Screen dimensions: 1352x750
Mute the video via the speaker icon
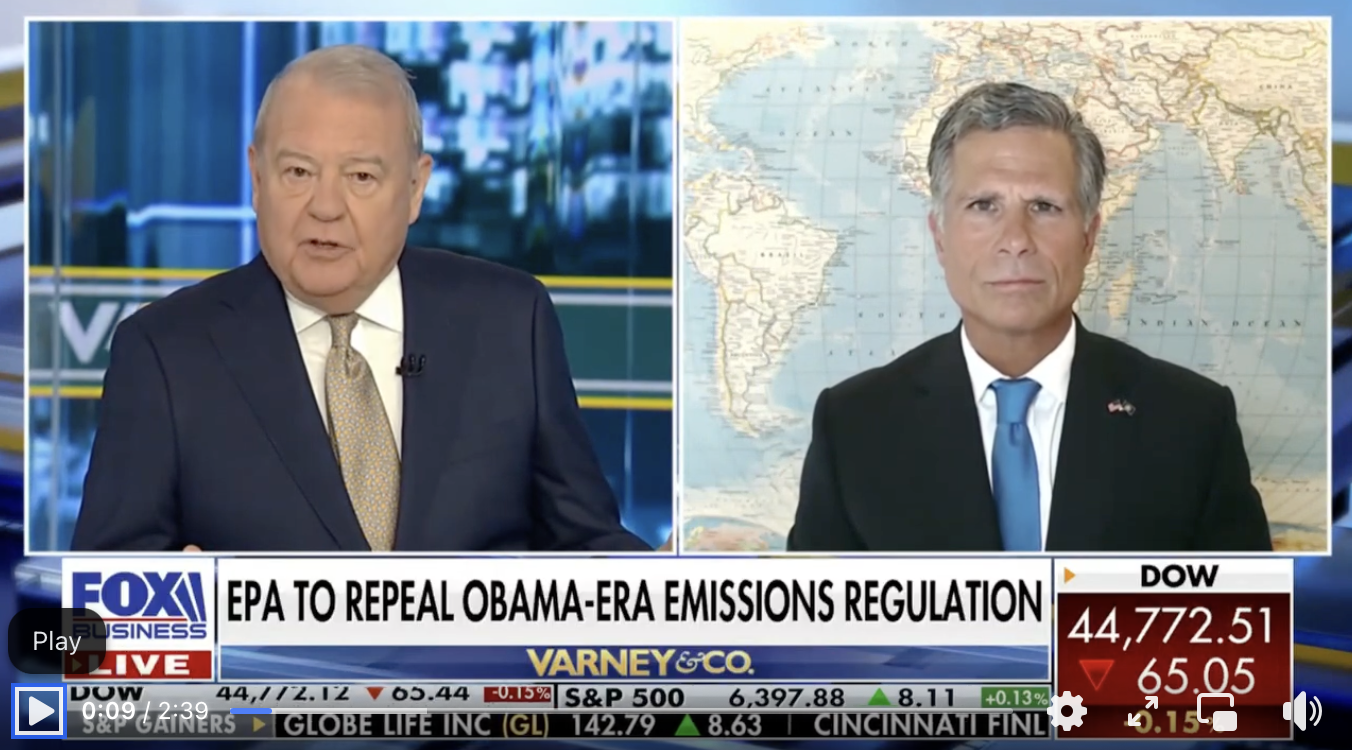[1301, 711]
